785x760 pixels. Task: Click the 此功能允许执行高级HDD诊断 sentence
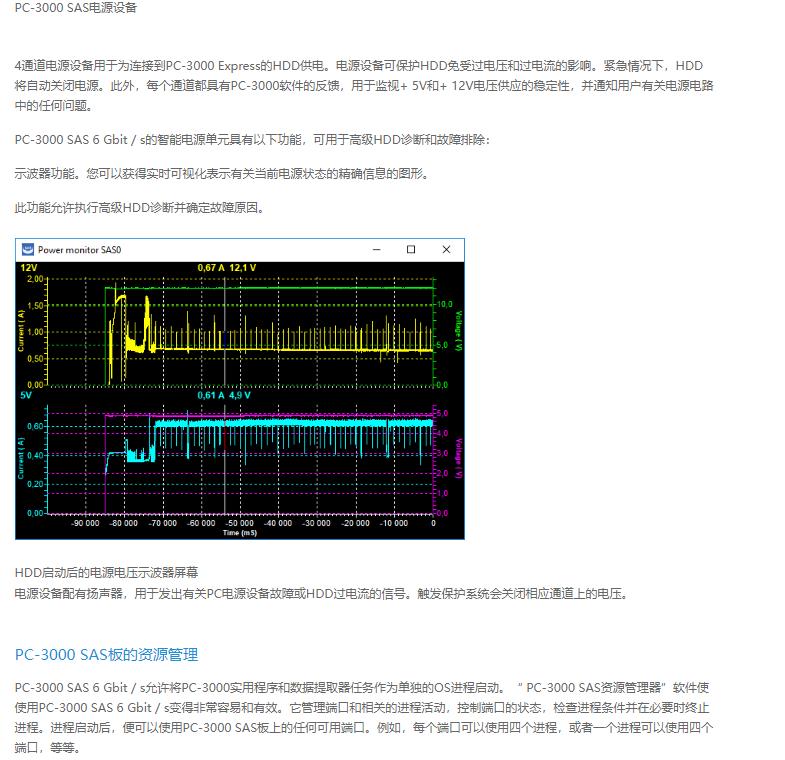(140, 207)
